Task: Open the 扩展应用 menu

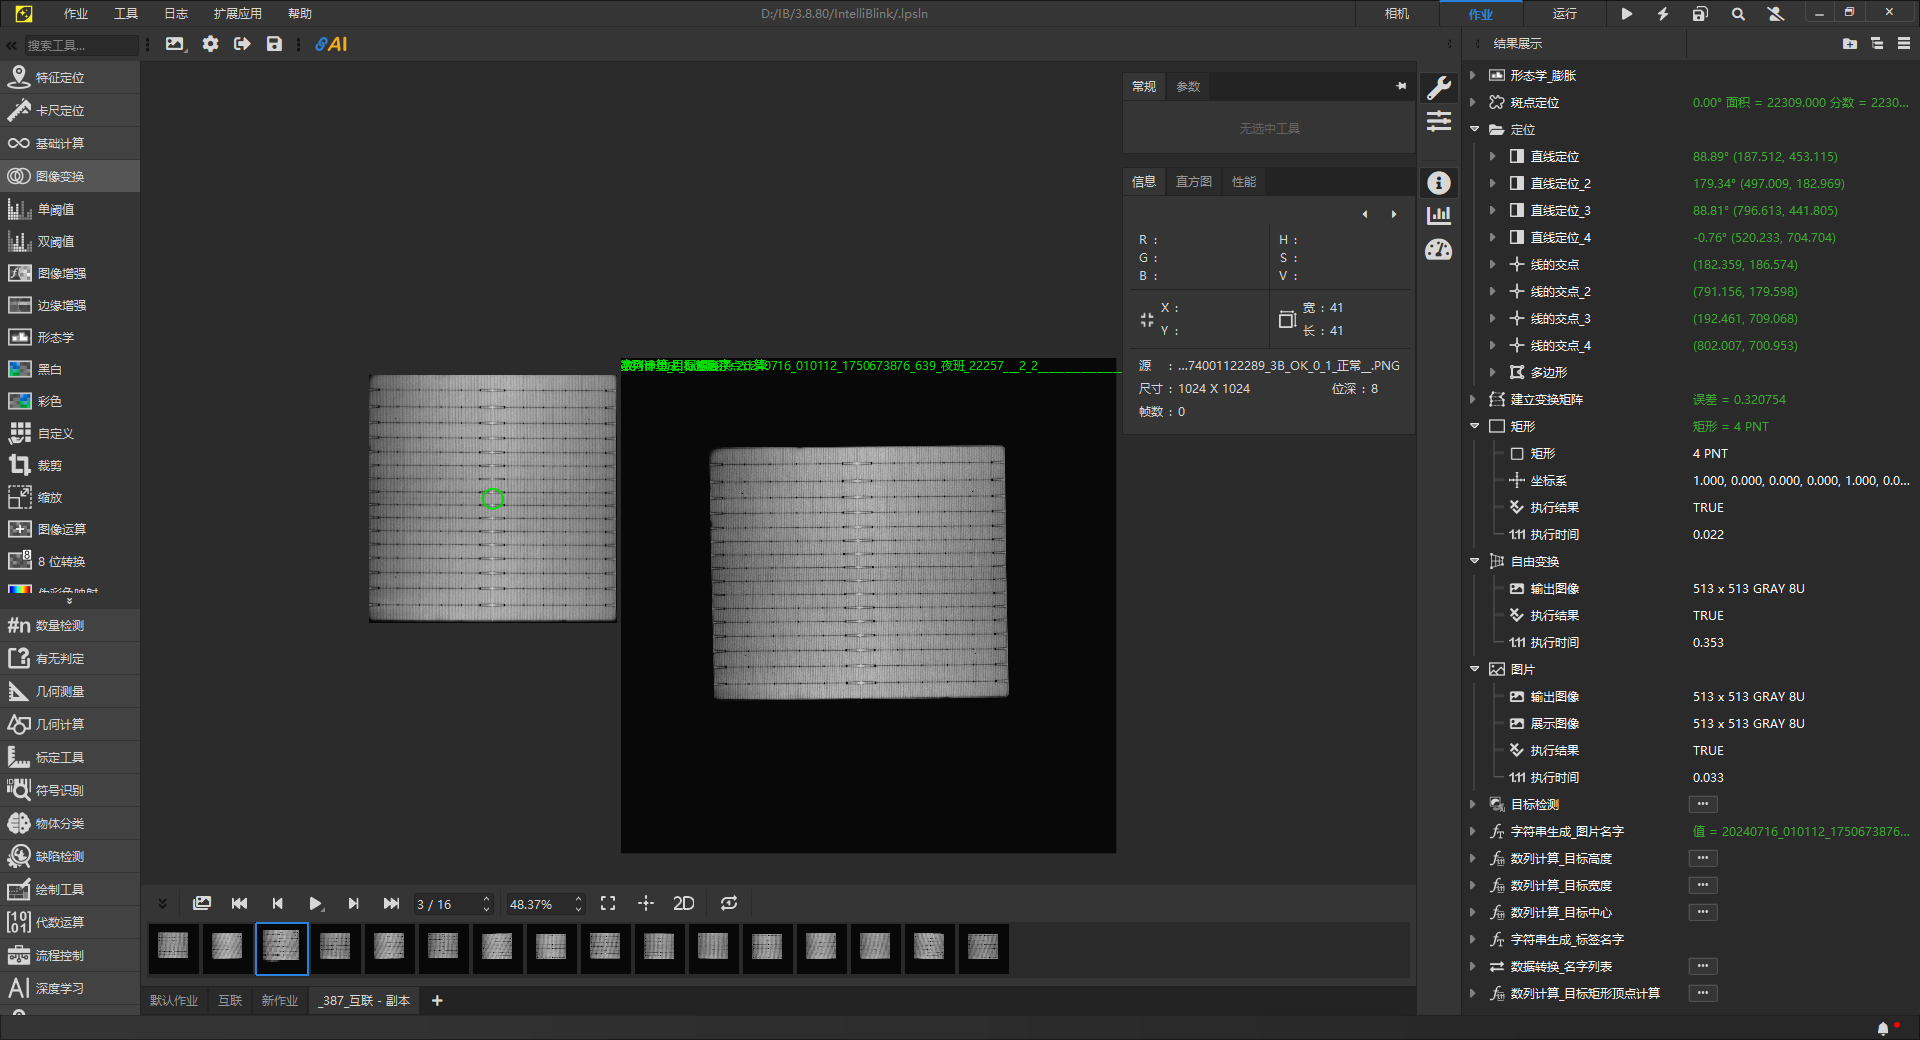Action: pyautogui.click(x=237, y=14)
